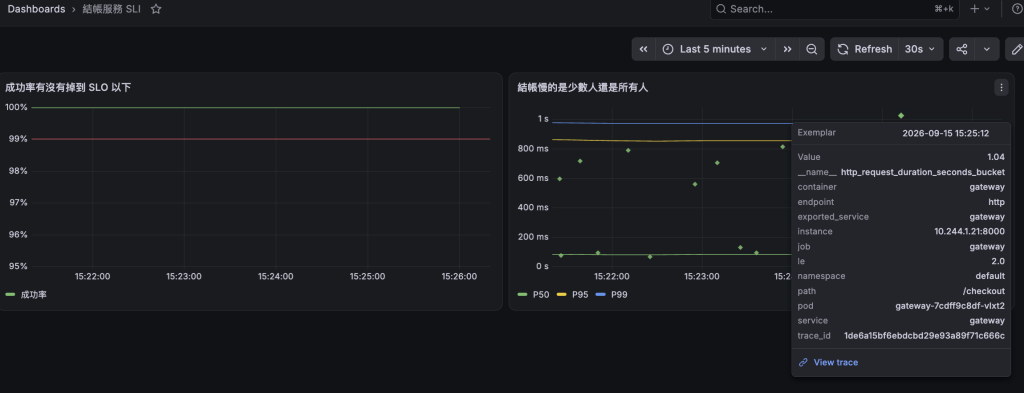Image resolution: width=1024 pixels, height=393 pixels.
Task: Click the pod value gateway-7cdff9c8df-vlxt2
Action: 950,306
